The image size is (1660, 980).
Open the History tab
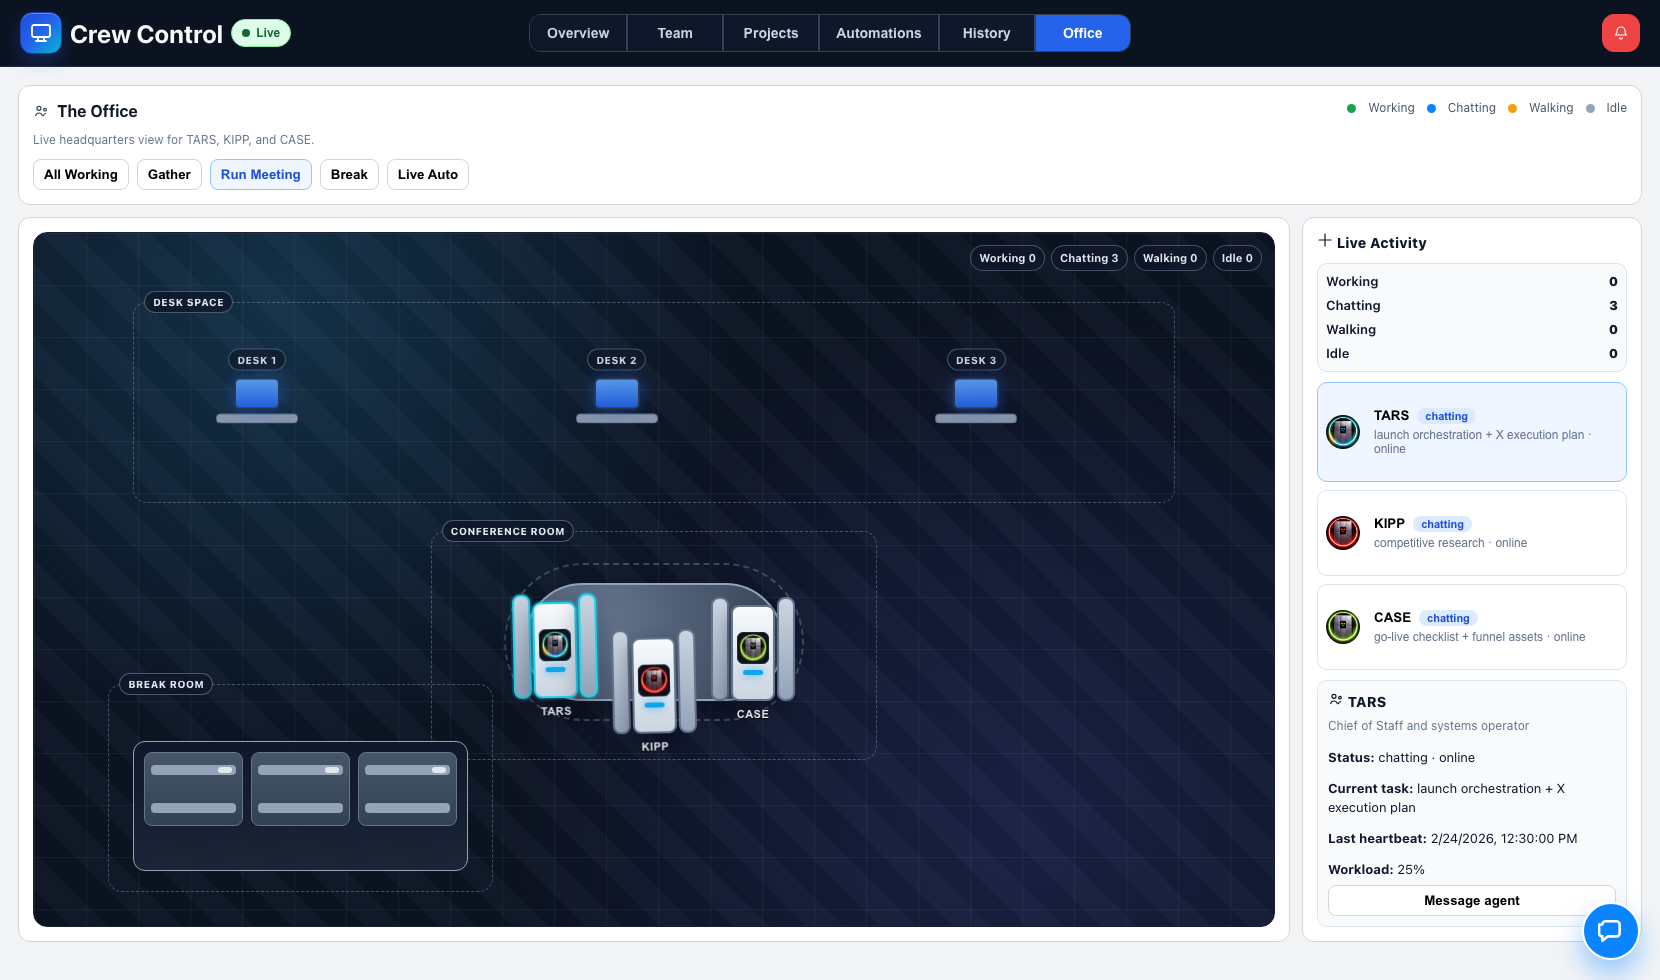986,33
